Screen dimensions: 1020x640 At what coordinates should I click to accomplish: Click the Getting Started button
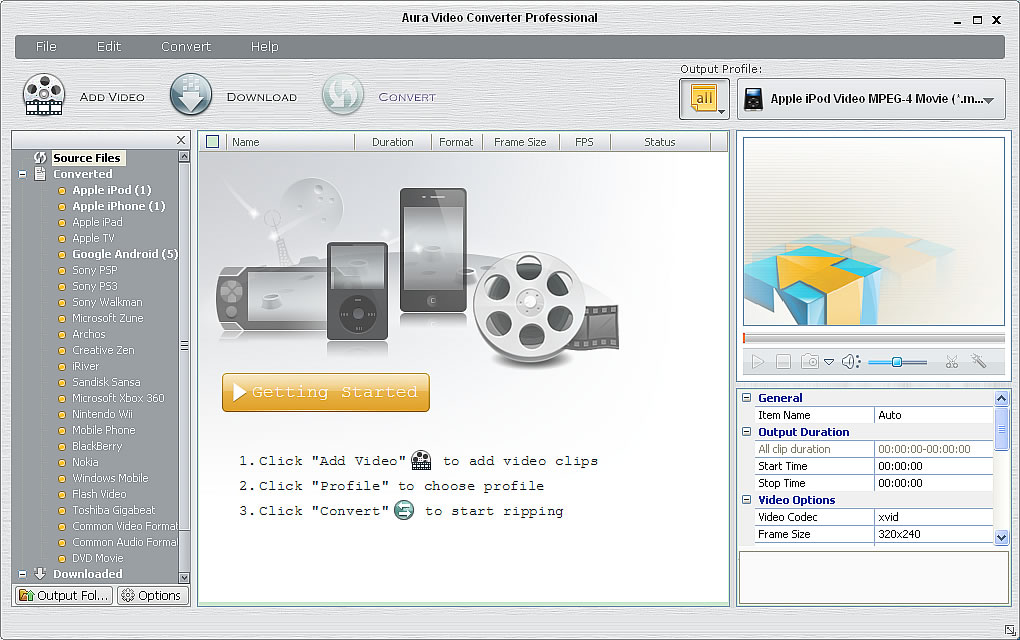point(326,392)
